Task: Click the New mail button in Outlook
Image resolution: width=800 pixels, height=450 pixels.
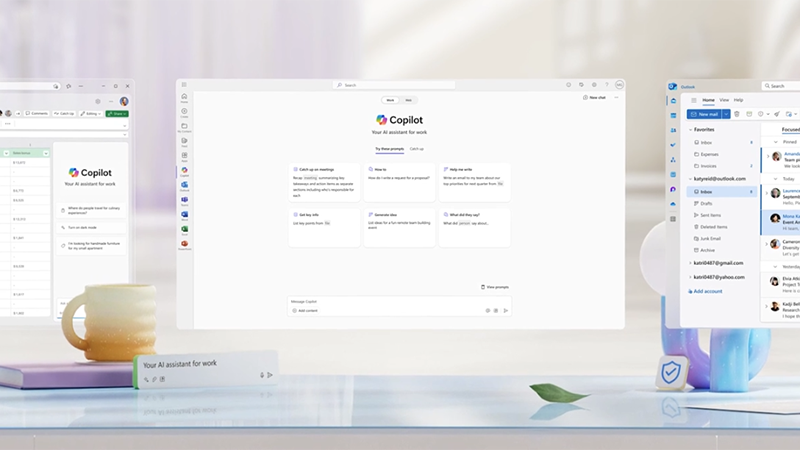Action: point(705,114)
